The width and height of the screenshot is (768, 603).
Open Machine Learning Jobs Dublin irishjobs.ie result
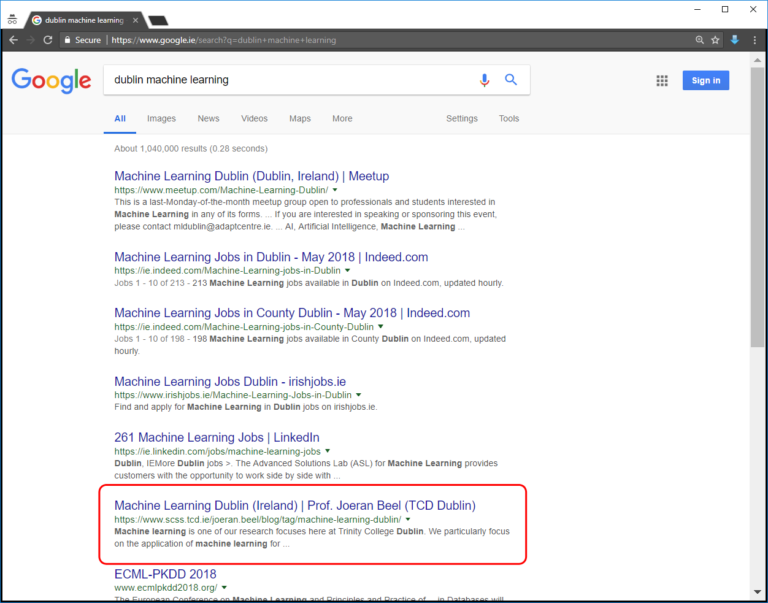tap(230, 382)
